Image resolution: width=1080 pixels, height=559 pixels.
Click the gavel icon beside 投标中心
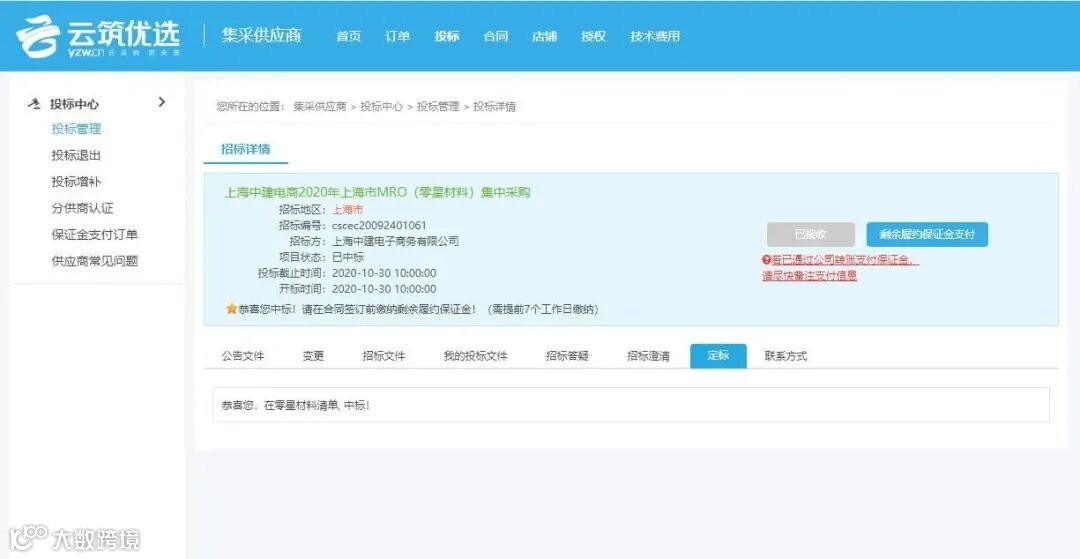(x=34, y=104)
